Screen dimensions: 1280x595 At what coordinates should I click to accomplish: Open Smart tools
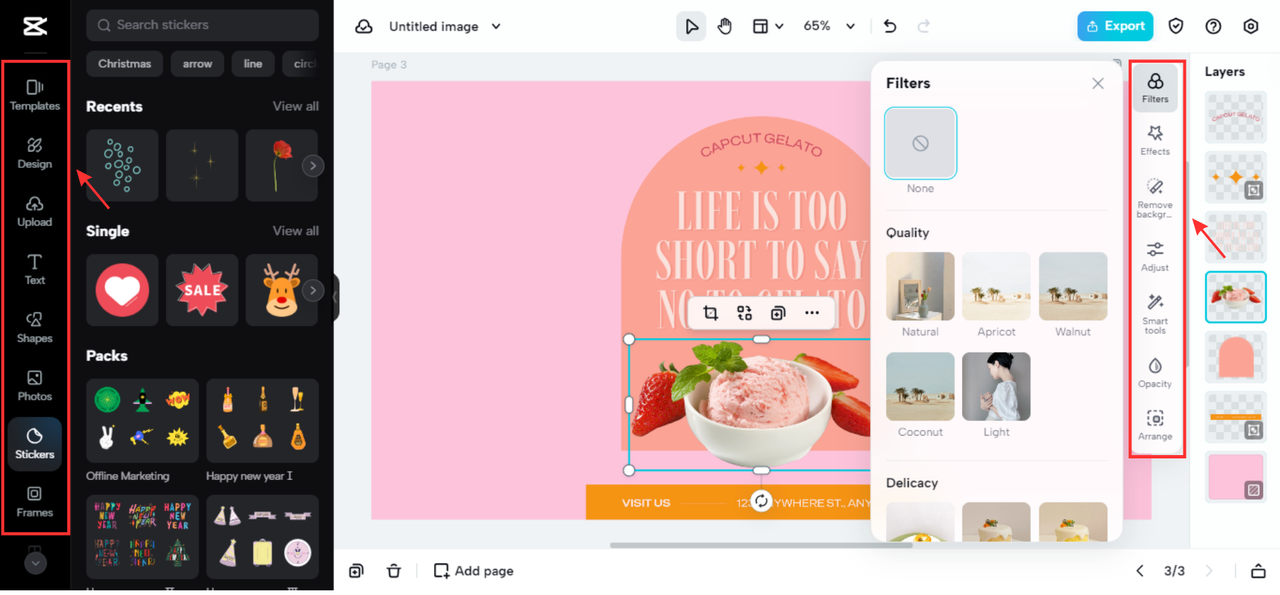1155,314
